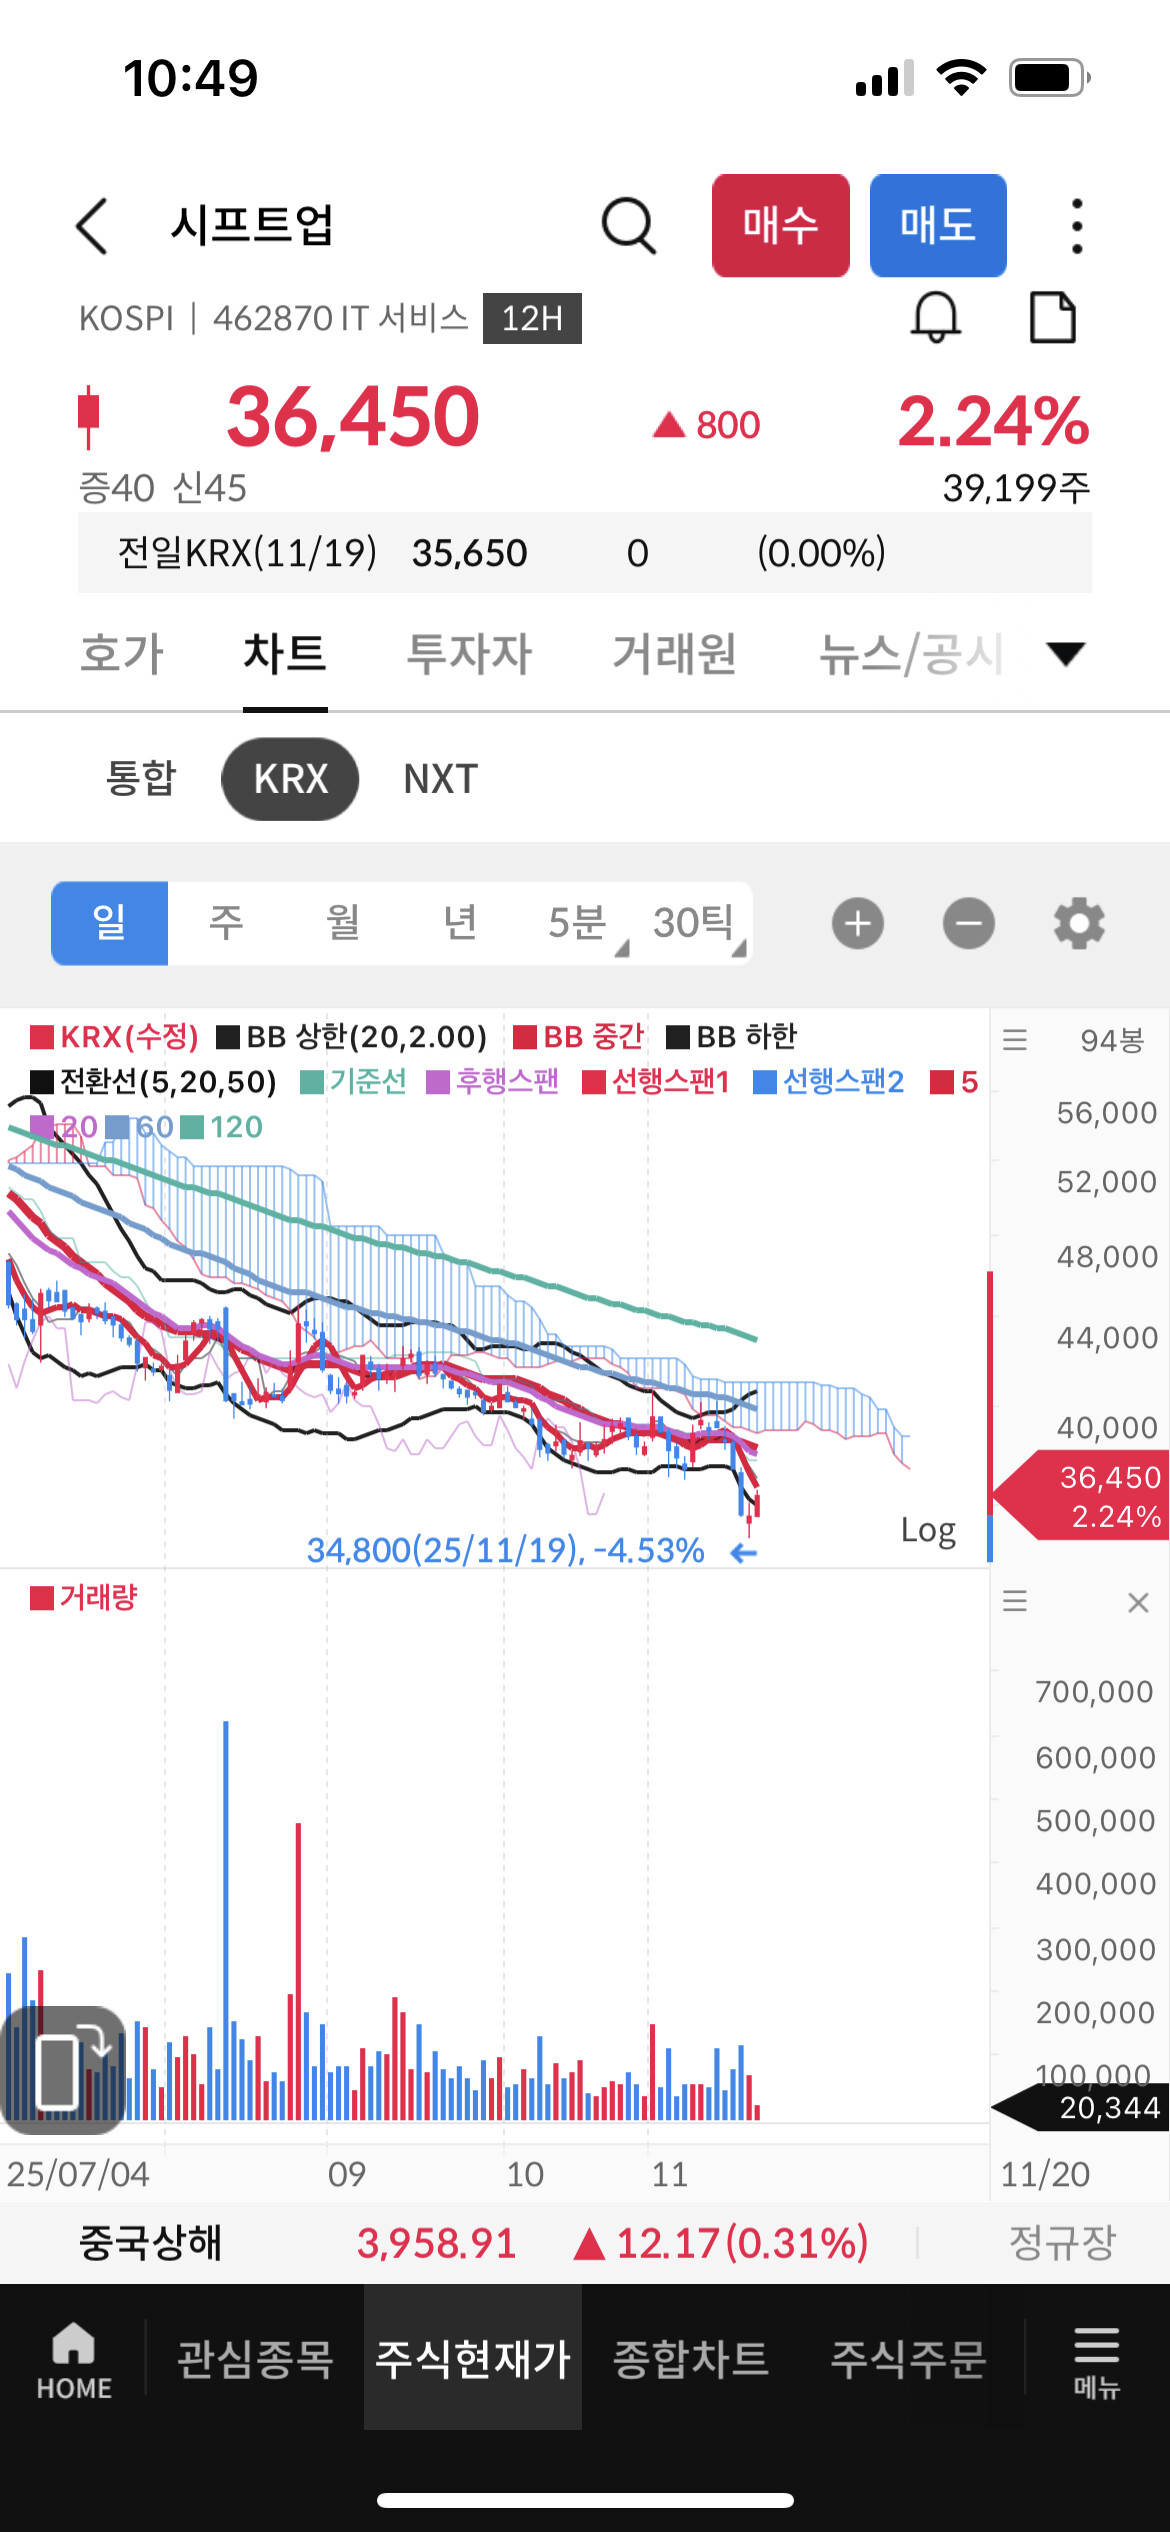Screen dimensions: 1170x2532
Task: Open the memo note icon
Action: tap(1053, 318)
